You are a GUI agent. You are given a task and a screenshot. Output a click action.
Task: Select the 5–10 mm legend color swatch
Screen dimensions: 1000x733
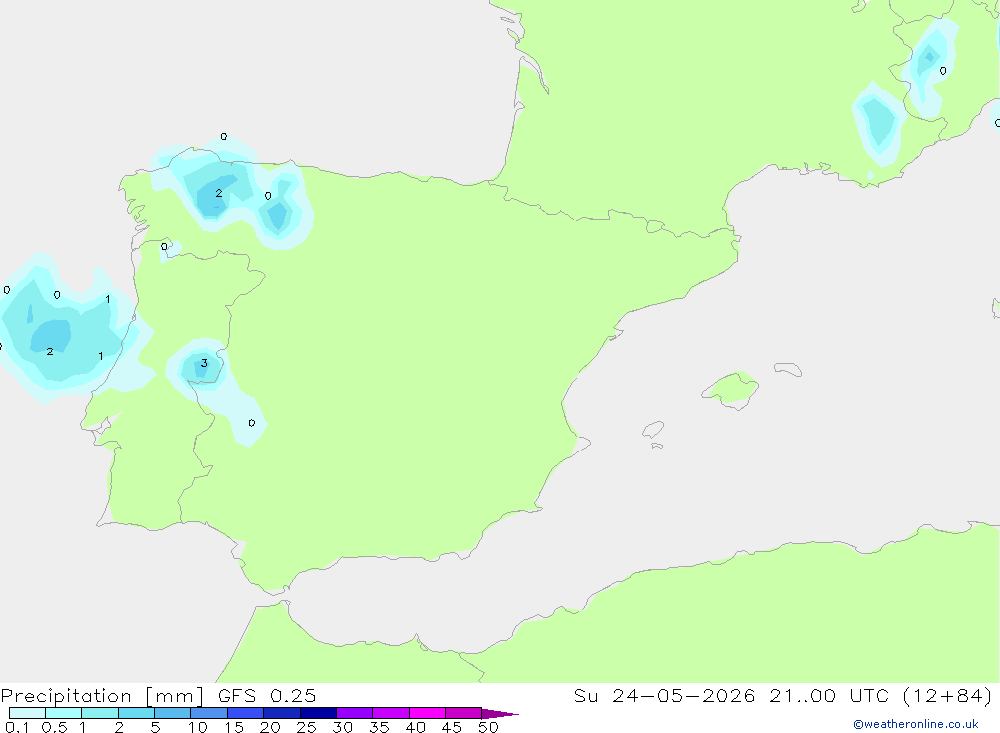172,713
